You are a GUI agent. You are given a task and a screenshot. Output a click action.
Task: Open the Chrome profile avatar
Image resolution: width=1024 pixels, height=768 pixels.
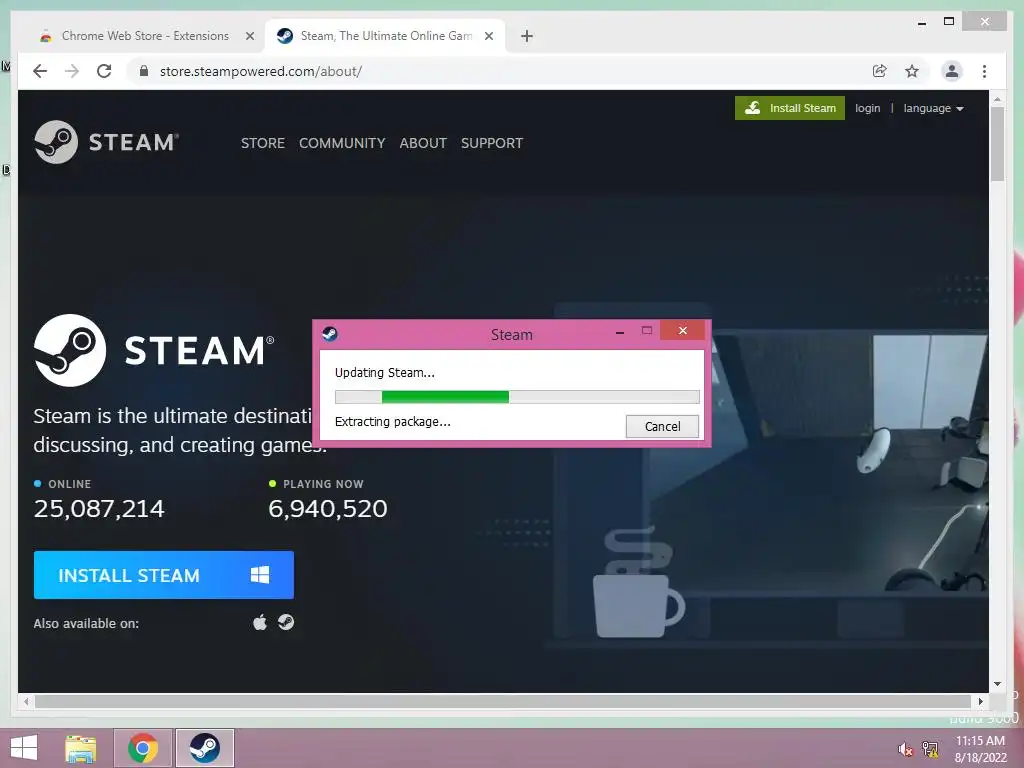[952, 71]
